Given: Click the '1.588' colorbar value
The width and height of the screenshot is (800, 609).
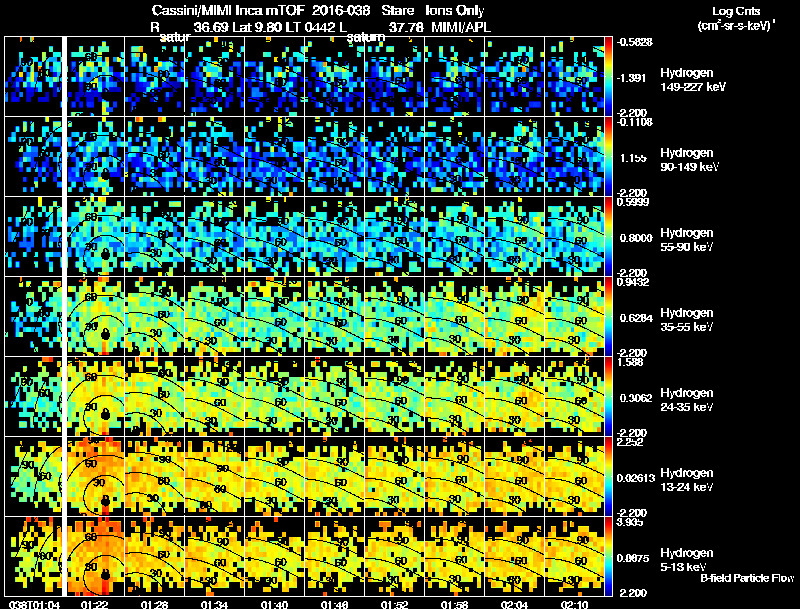Looking at the screenshot, I should (x=630, y=362).
